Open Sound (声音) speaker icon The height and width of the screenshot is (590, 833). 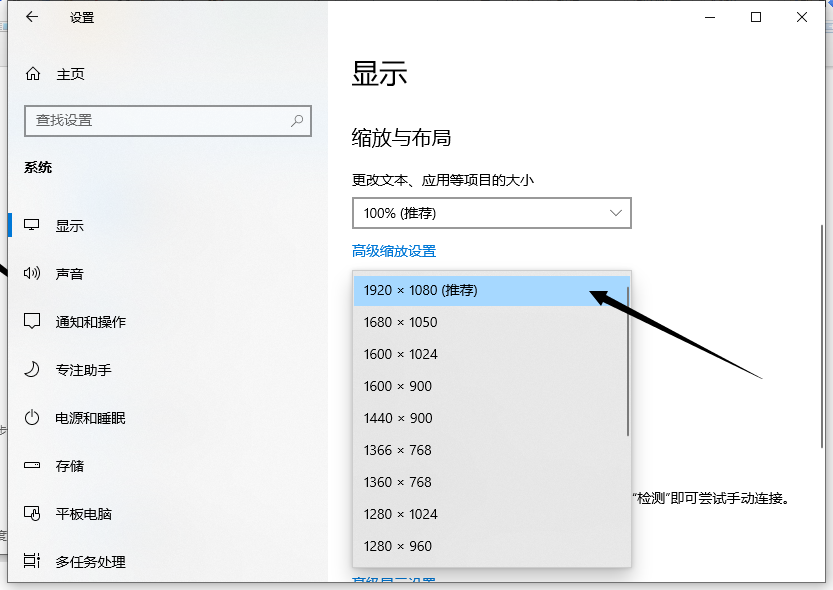pos(32,274)
